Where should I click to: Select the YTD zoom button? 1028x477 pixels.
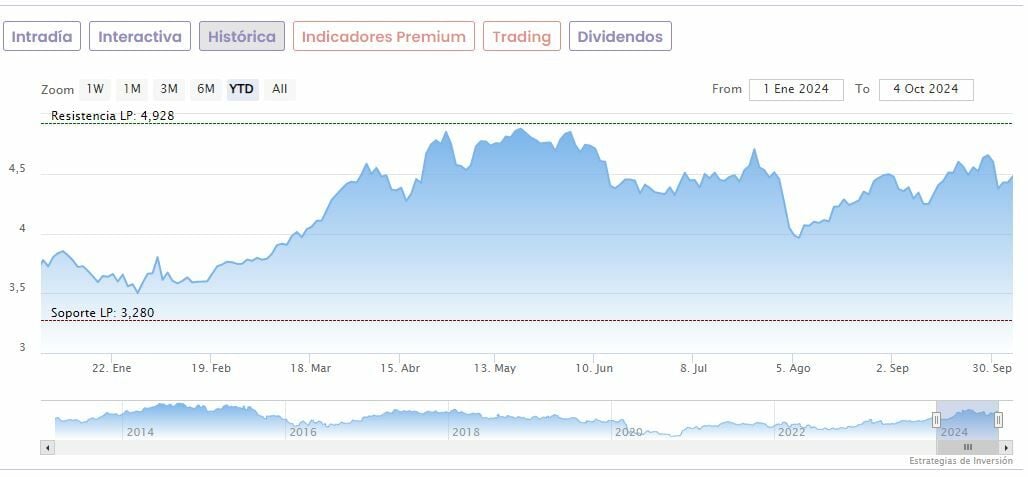[242, 89]
